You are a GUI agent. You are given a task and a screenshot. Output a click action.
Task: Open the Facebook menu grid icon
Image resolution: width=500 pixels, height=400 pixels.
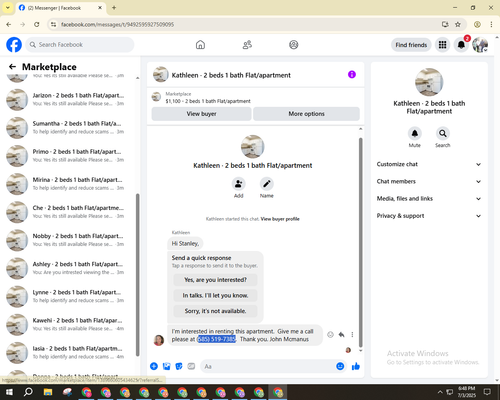pyautogui.click(x=442, y=45)
